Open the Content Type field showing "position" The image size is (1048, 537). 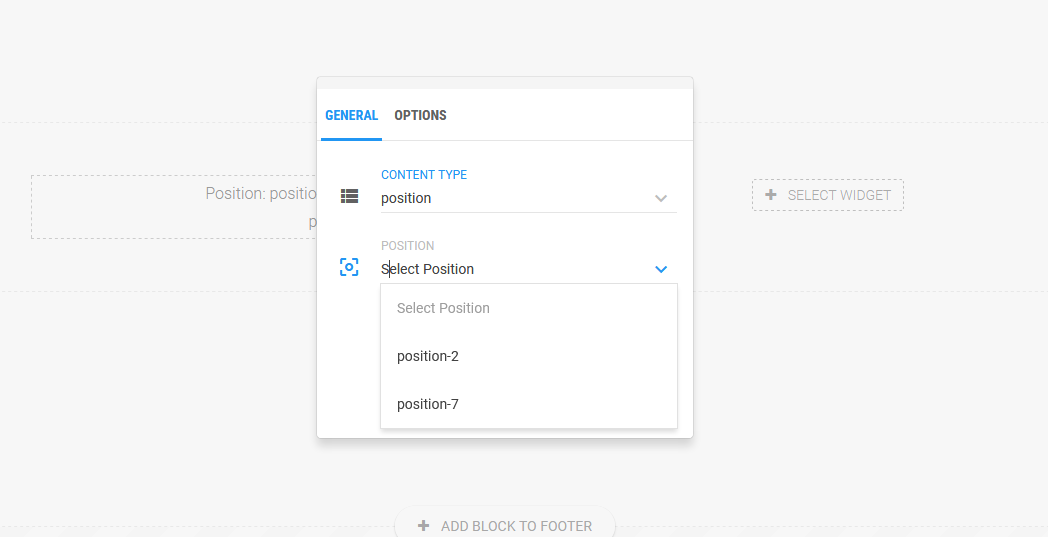[x=510, y=198]
